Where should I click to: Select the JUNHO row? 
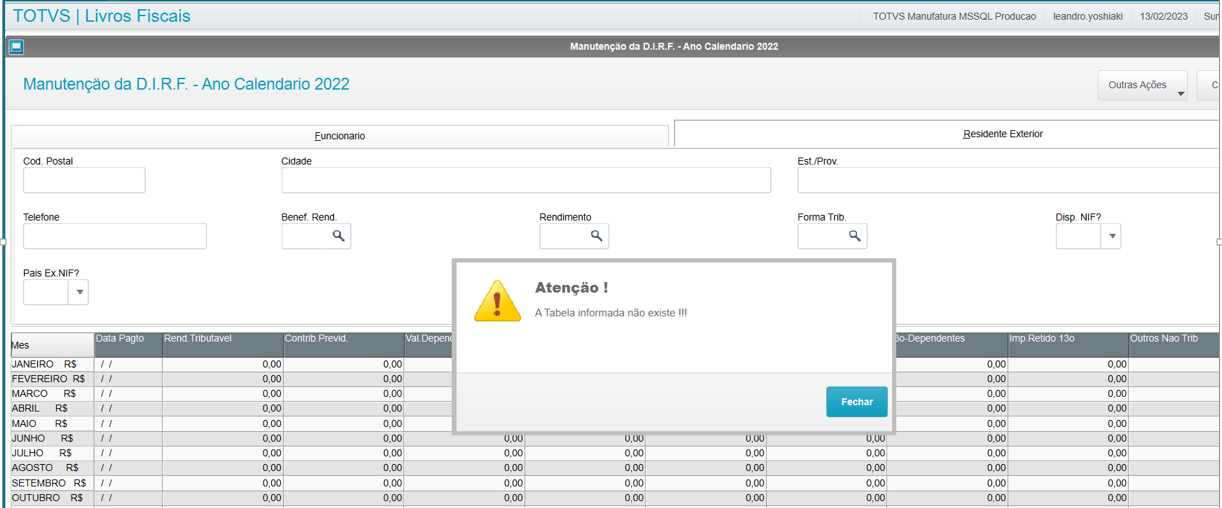[615, 439]
